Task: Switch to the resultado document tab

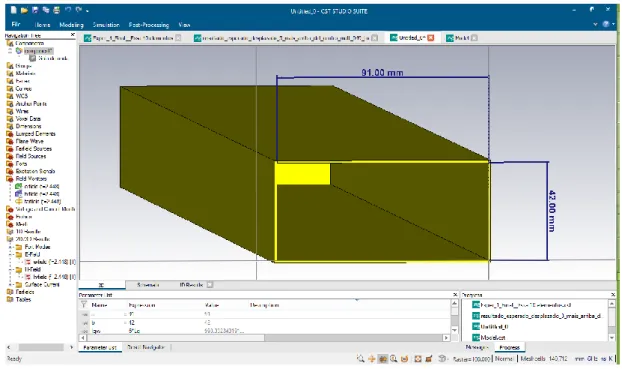Action: click(286, 38)
